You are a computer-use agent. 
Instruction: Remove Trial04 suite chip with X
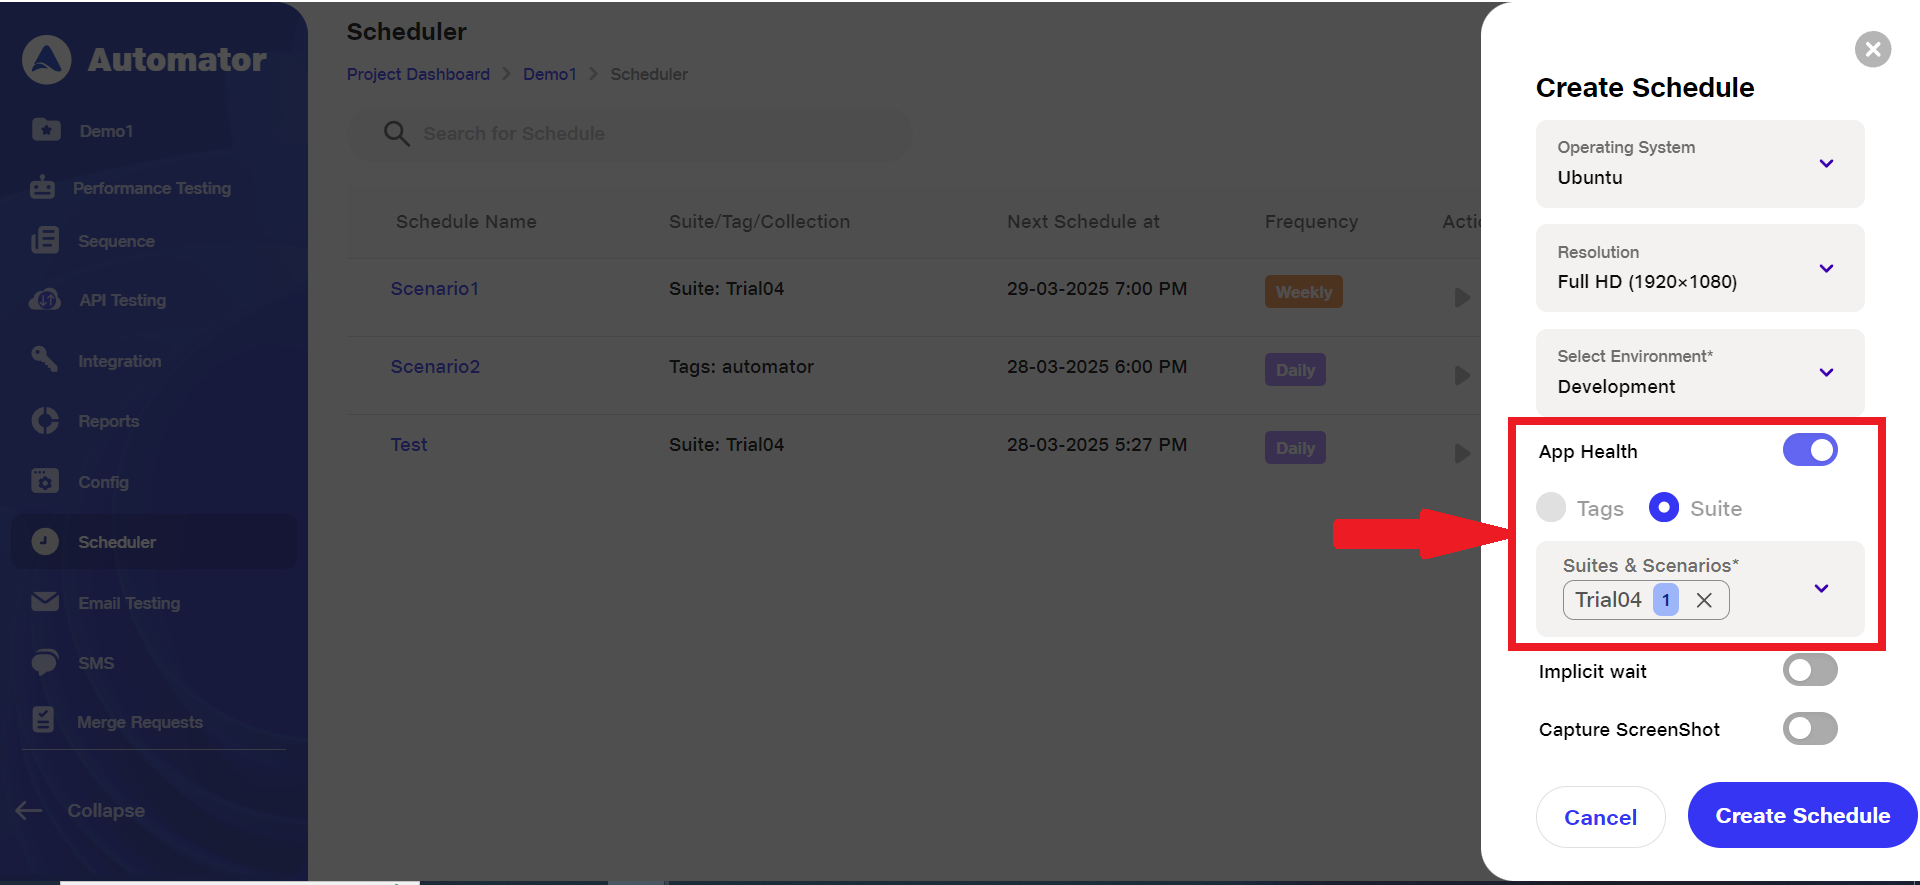[x=1704, y=600]
